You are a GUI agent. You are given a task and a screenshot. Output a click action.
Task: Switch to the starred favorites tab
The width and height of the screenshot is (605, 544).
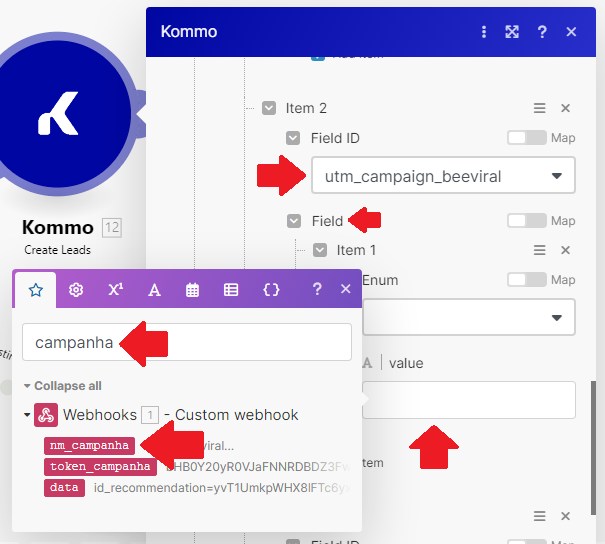(36, 290)
